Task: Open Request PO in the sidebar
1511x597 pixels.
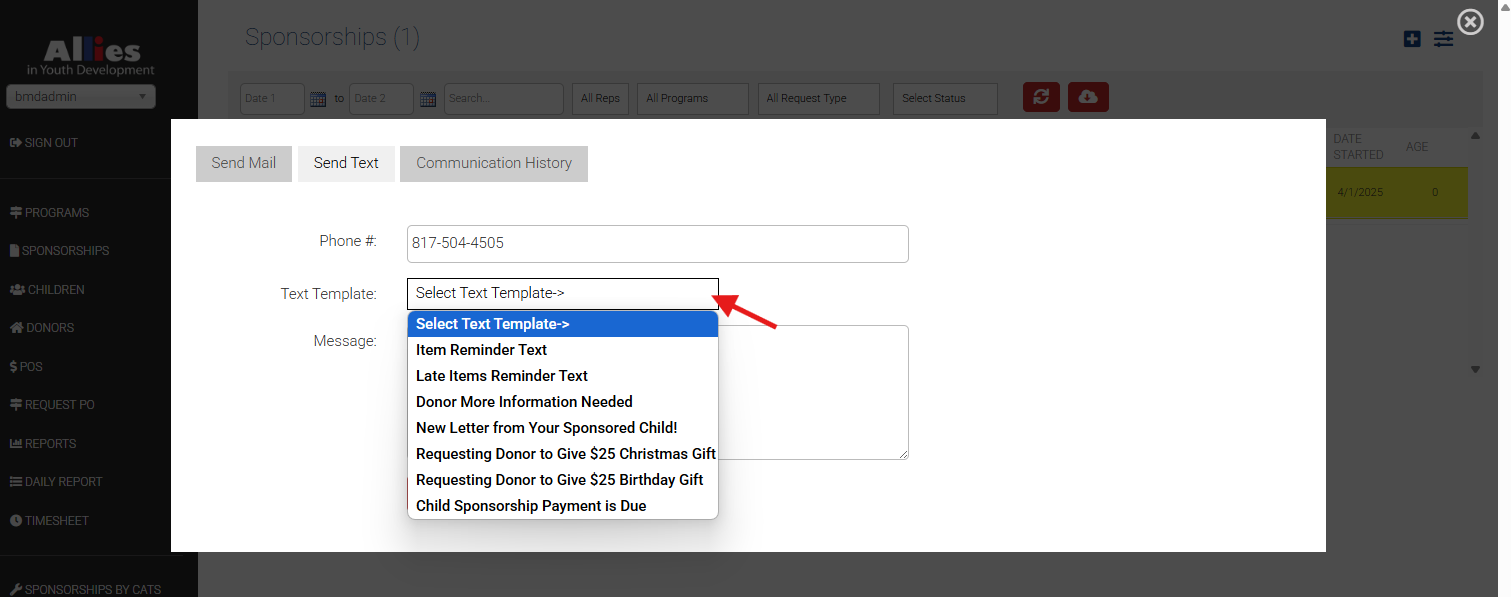Action: pos(52,405)
